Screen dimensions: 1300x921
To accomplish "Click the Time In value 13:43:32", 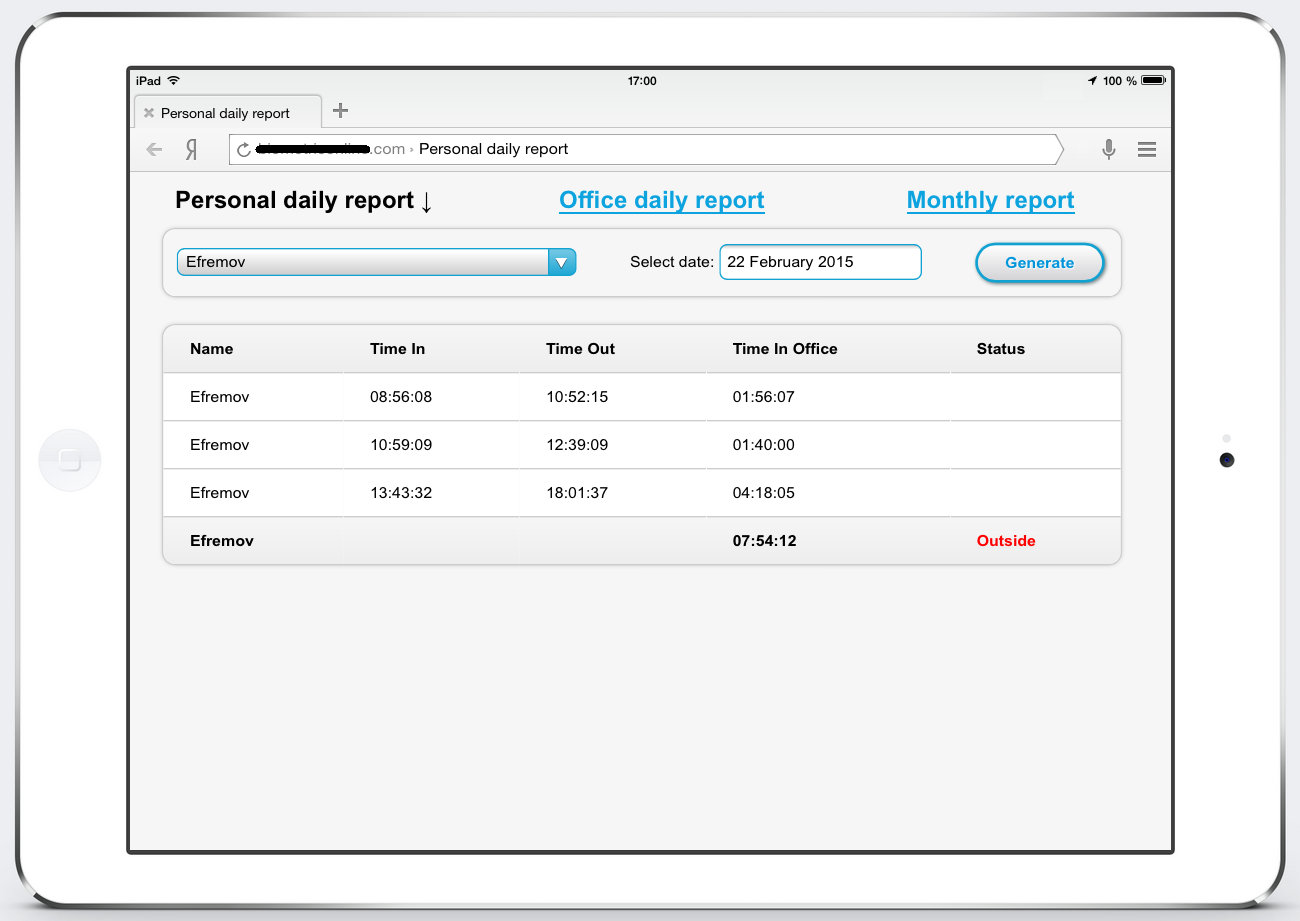I will (401, 493).
